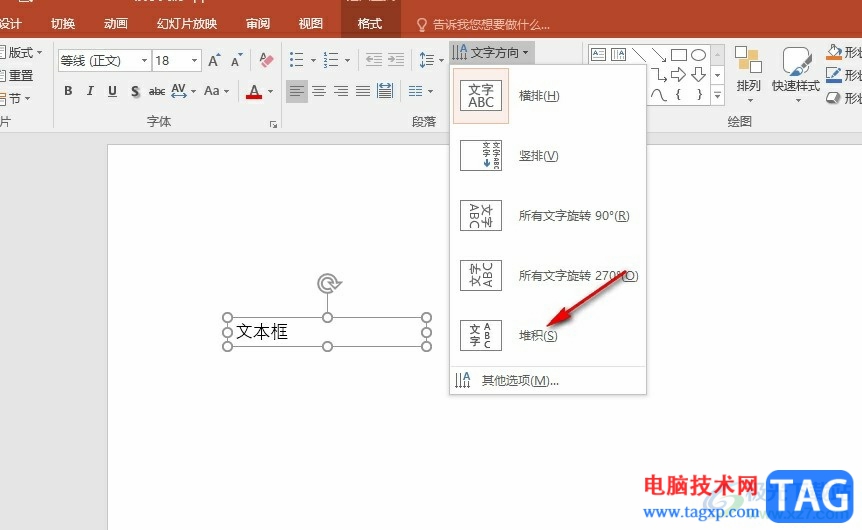Screen dimensions: 862x530
Task: Decrease list indent level
Action: click(374, 59)
